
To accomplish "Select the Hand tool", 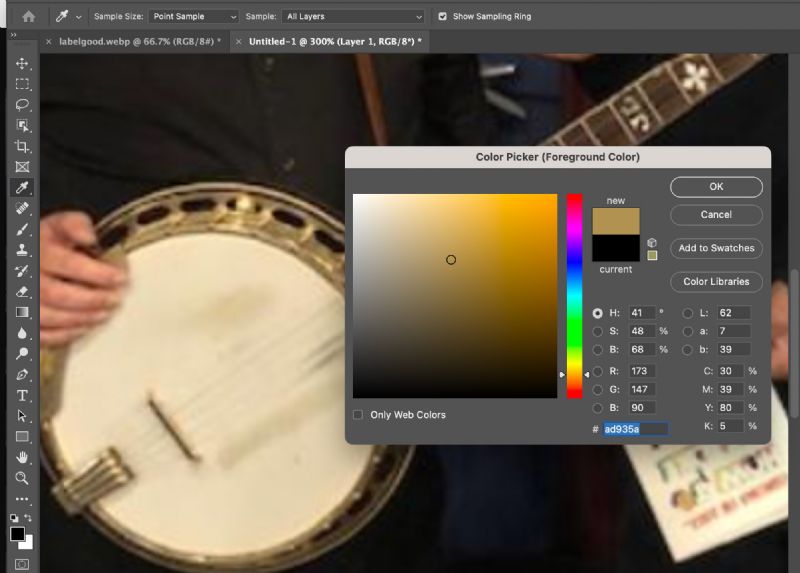I will [x=22, y=457].
